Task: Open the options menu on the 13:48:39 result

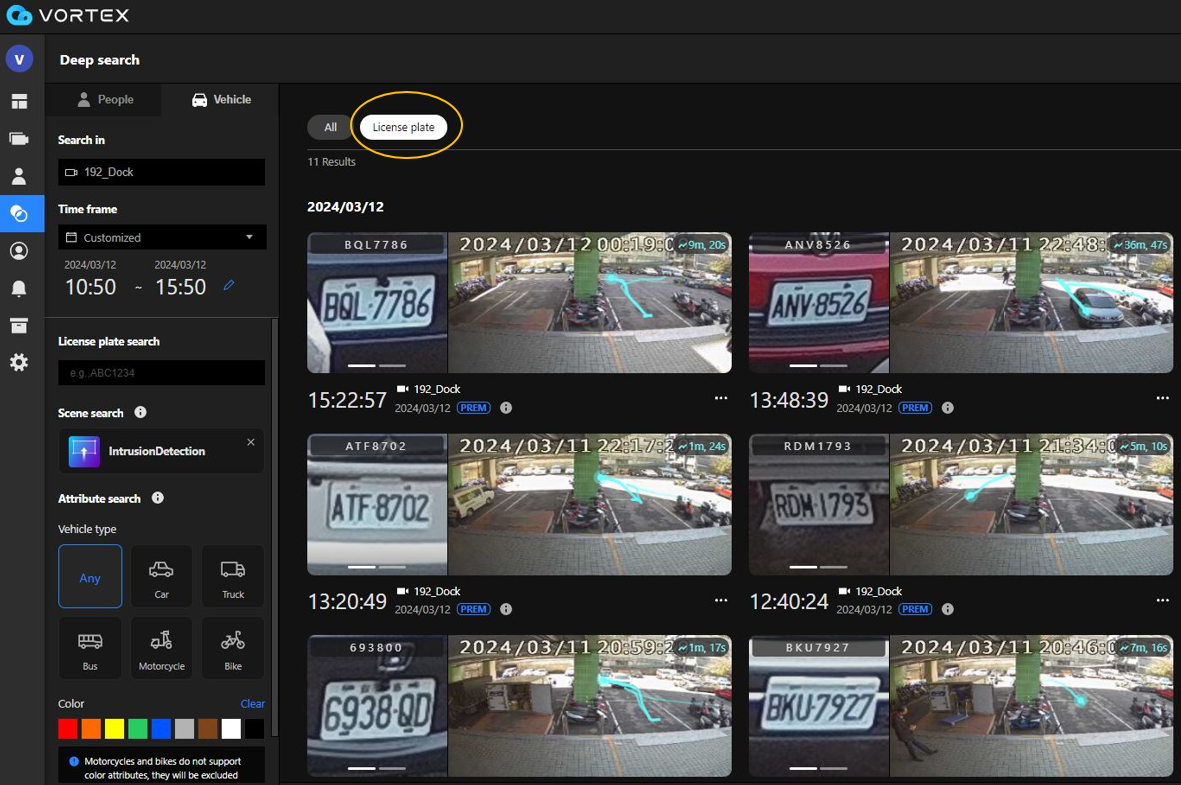Action: click(1163, 397)
